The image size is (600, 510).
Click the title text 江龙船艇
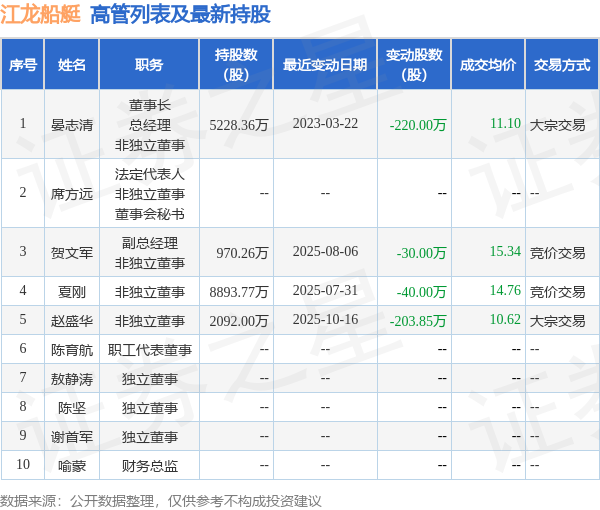click(x=40, y=15)
